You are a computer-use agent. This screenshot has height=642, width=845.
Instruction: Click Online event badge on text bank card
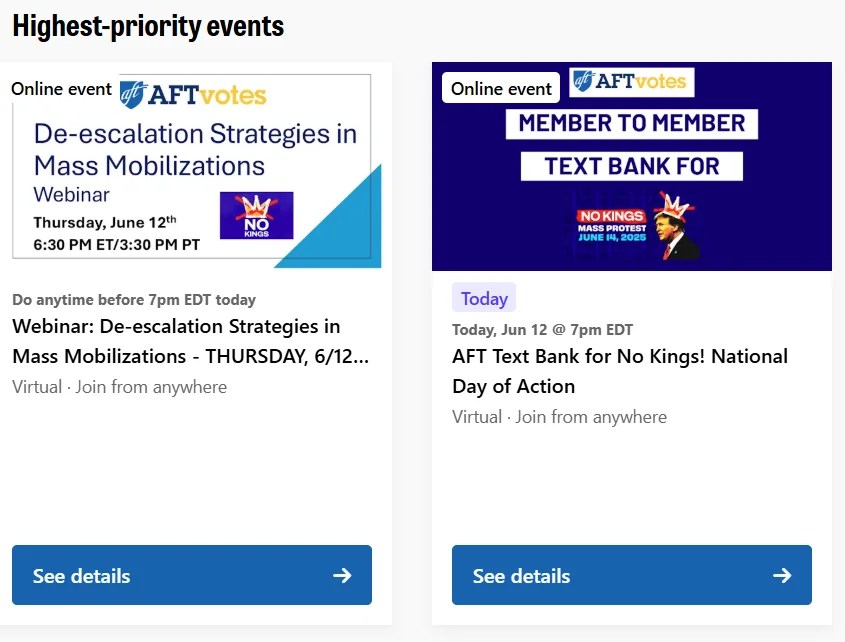point(501,89)
